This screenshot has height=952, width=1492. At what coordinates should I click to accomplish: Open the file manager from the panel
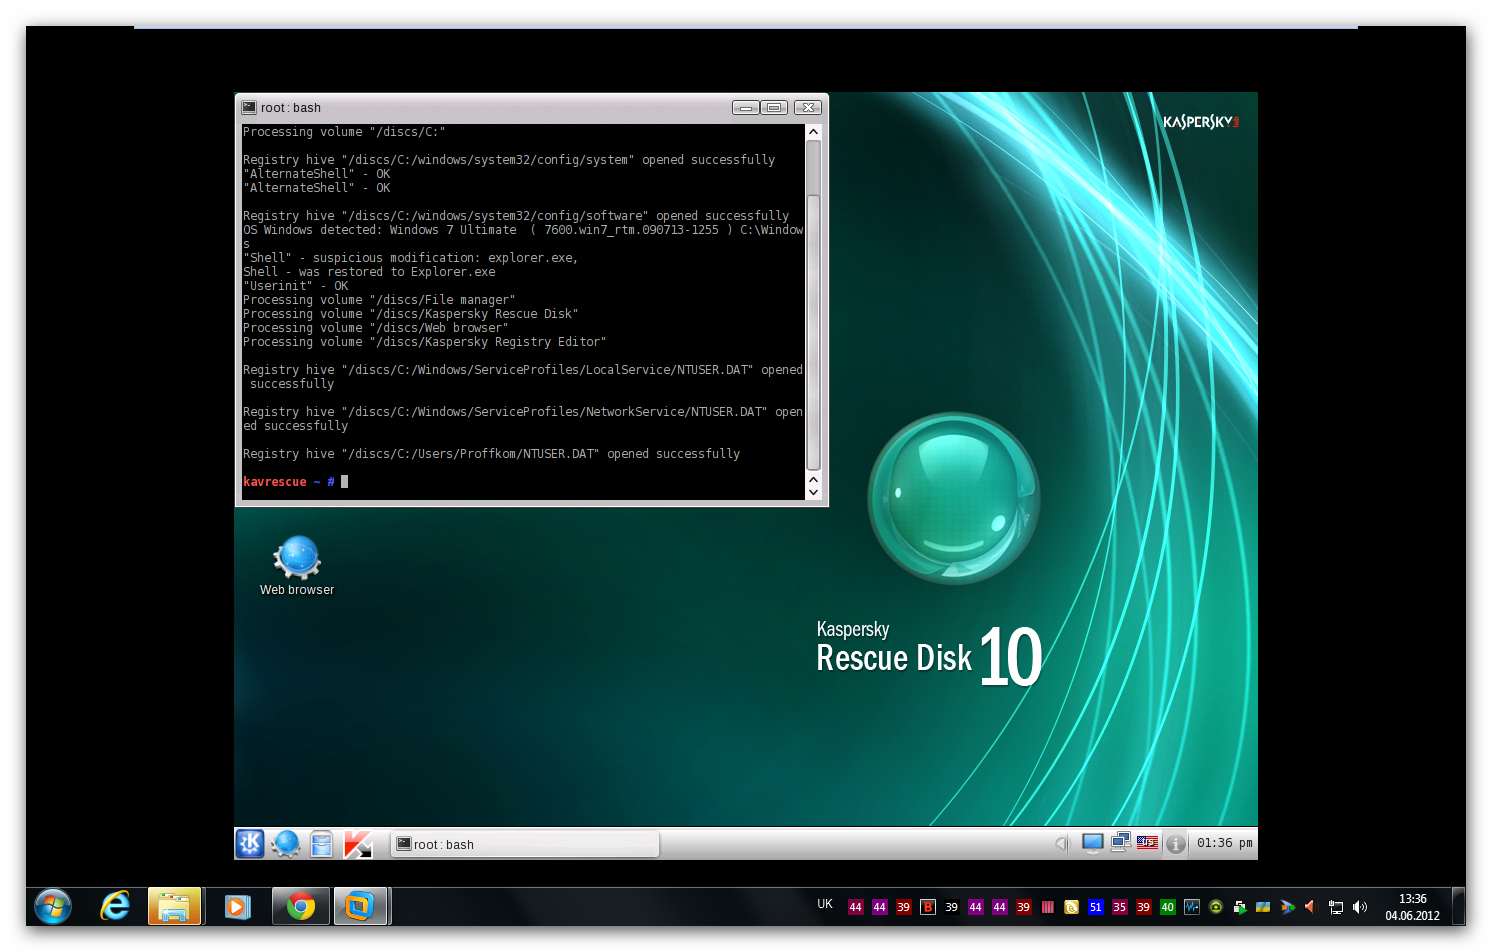click(321, 844)
